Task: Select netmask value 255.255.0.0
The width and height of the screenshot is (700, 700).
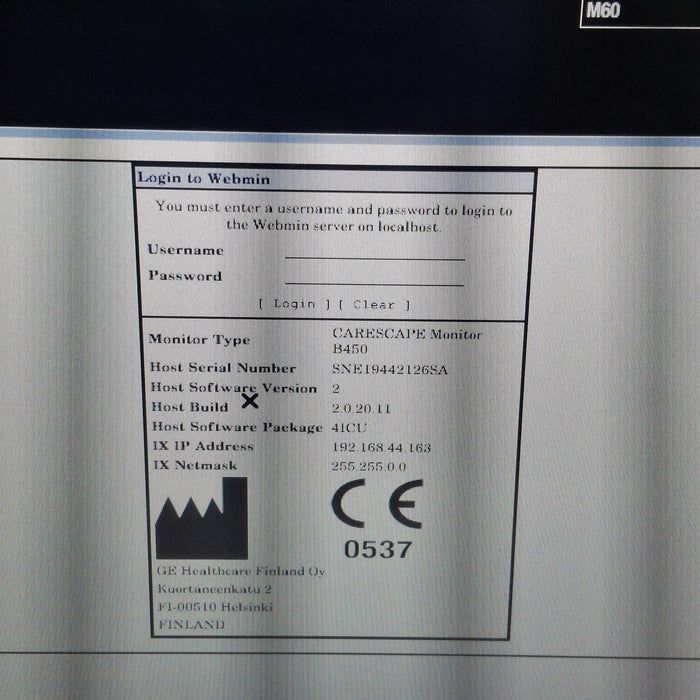Action: pyautogui.click(x=369, y=467)
